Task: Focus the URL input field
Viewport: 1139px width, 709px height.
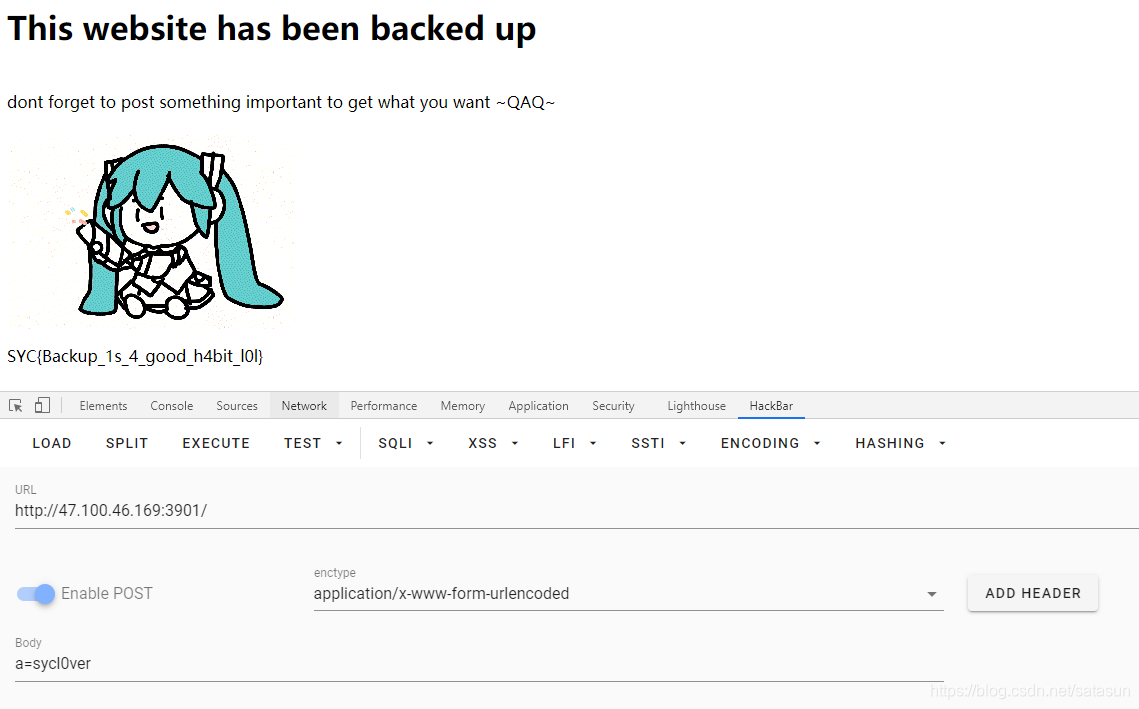Action: click(x=577, y=511)
